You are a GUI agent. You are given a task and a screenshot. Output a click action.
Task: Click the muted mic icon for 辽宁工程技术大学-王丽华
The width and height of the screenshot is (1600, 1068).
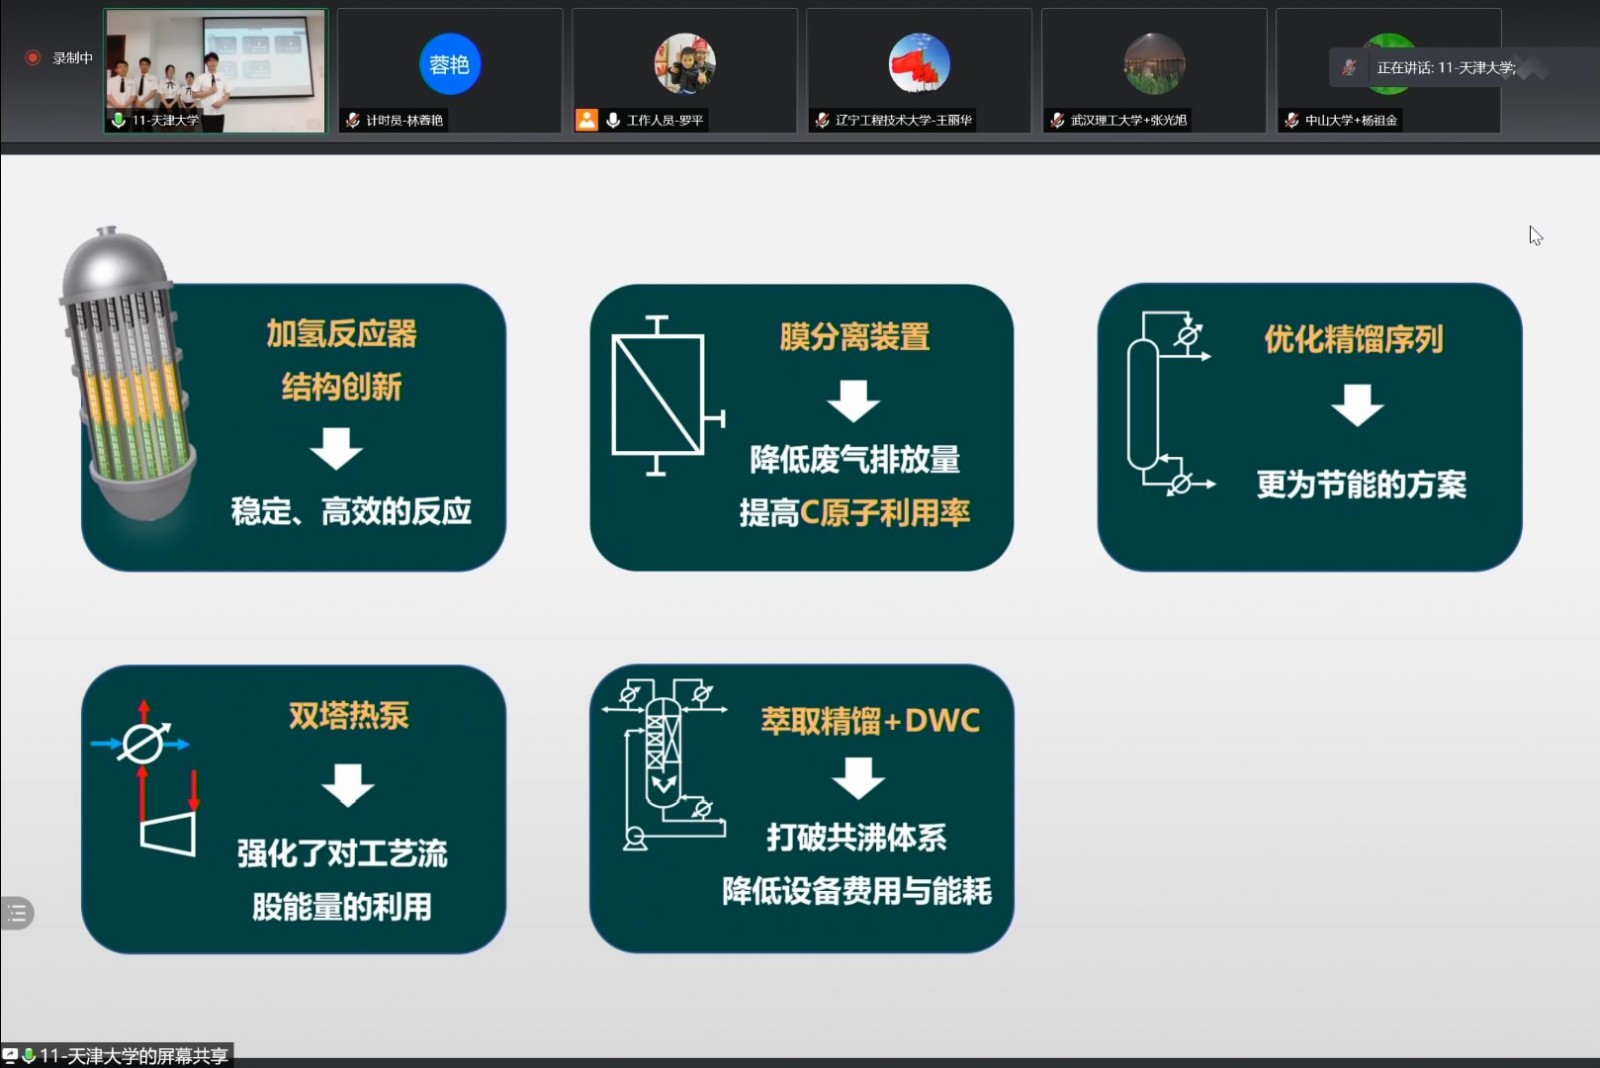[822, 120]
